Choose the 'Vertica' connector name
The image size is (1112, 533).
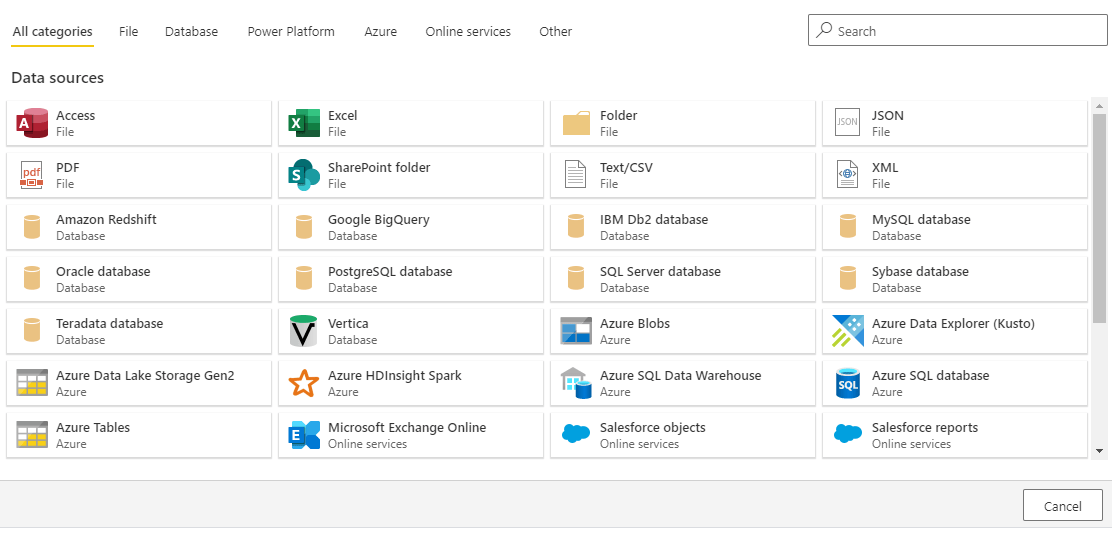348,323
